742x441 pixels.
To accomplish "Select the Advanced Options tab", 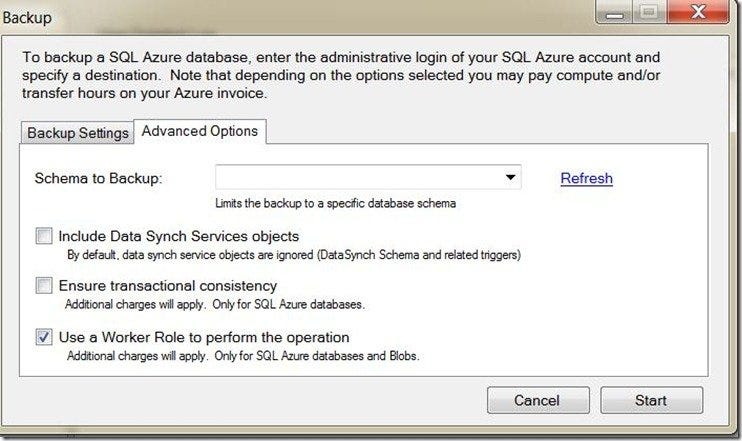I will pos(200,131).
